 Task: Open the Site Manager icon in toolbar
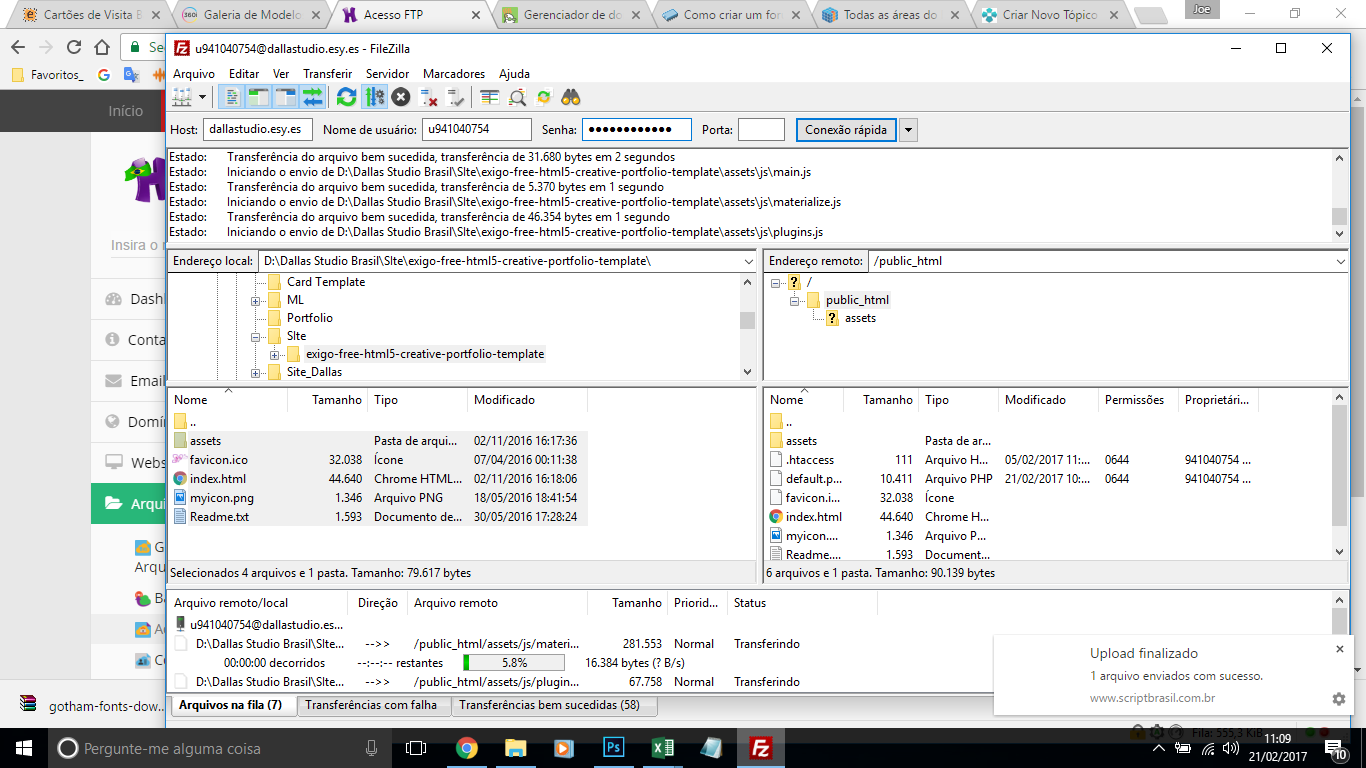(x=182, y=97)
